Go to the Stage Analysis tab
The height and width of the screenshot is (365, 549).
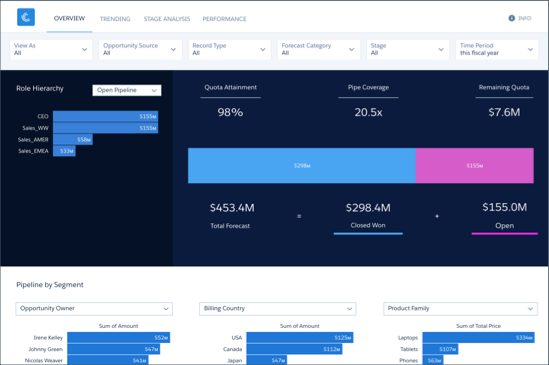point(167,19)
